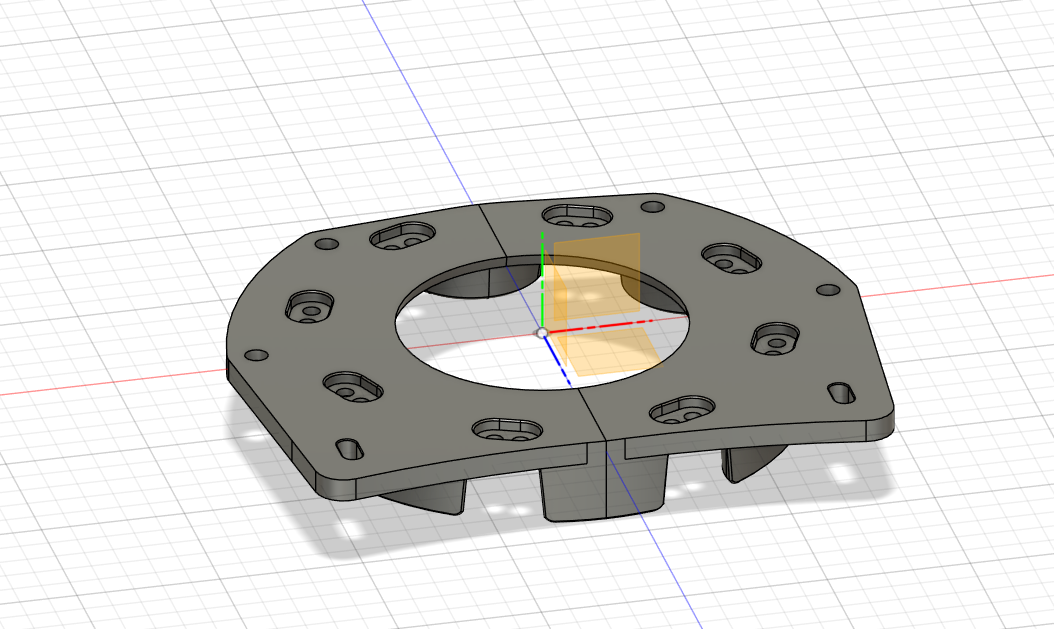Image resolution: width=1054 pixels, height=629 pixels.
Task: Select the blue dashed origin axis
Action: pos(557,362)
